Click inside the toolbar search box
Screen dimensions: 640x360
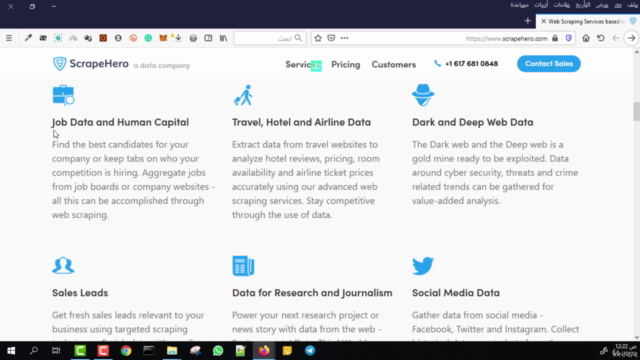coord(270,38)
